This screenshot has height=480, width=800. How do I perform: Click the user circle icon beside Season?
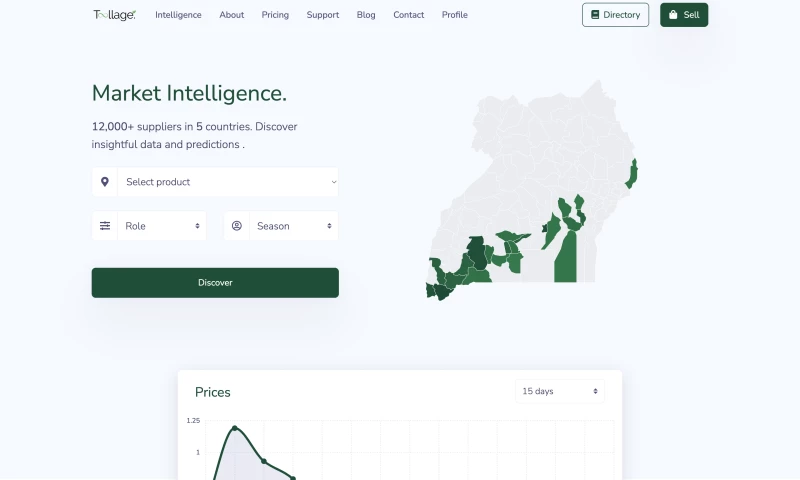tap(237, 226)
